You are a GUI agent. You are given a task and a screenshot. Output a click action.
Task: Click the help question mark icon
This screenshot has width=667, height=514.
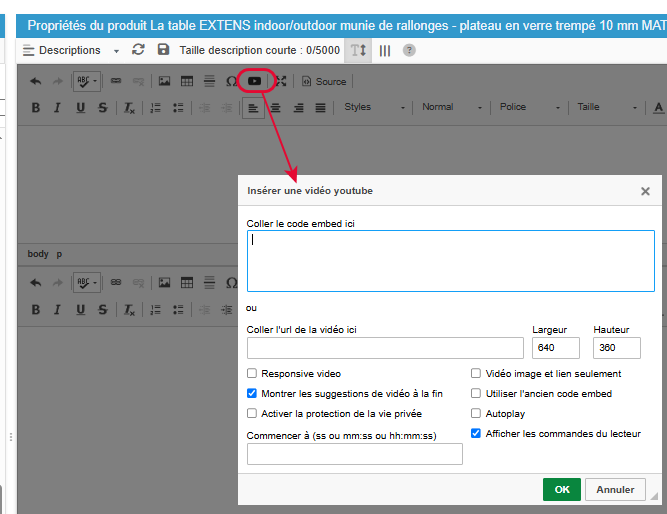tap(409, 50)
